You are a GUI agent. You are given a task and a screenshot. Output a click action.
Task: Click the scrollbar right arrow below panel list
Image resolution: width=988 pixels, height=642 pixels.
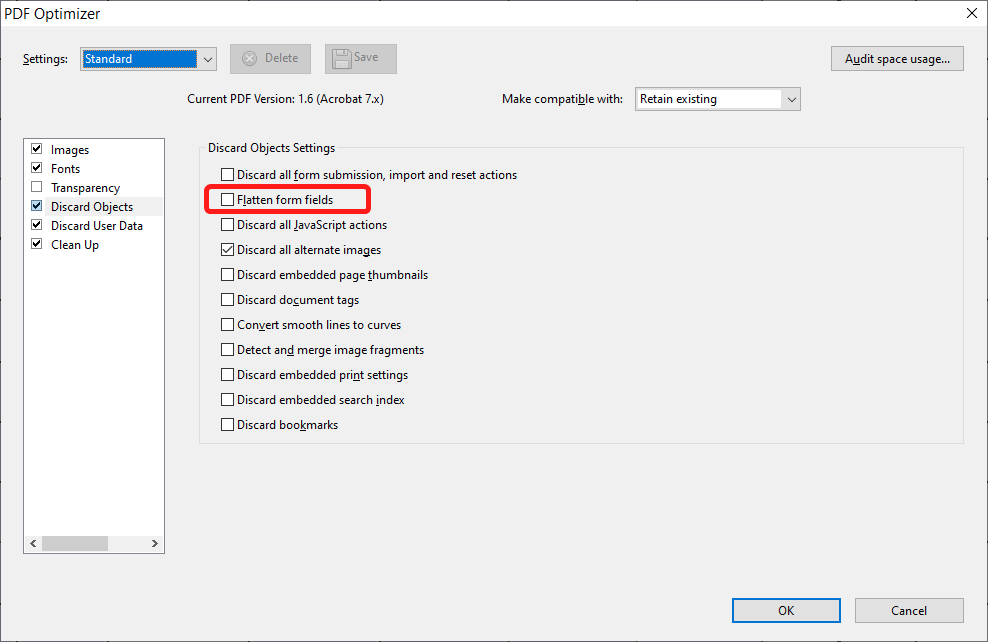[154, 543]
